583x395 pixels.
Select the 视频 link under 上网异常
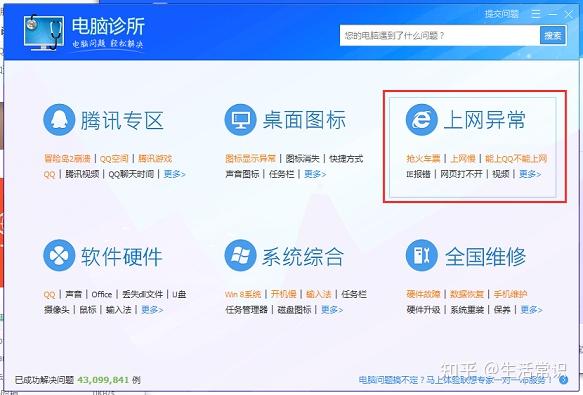click(501, 174)
